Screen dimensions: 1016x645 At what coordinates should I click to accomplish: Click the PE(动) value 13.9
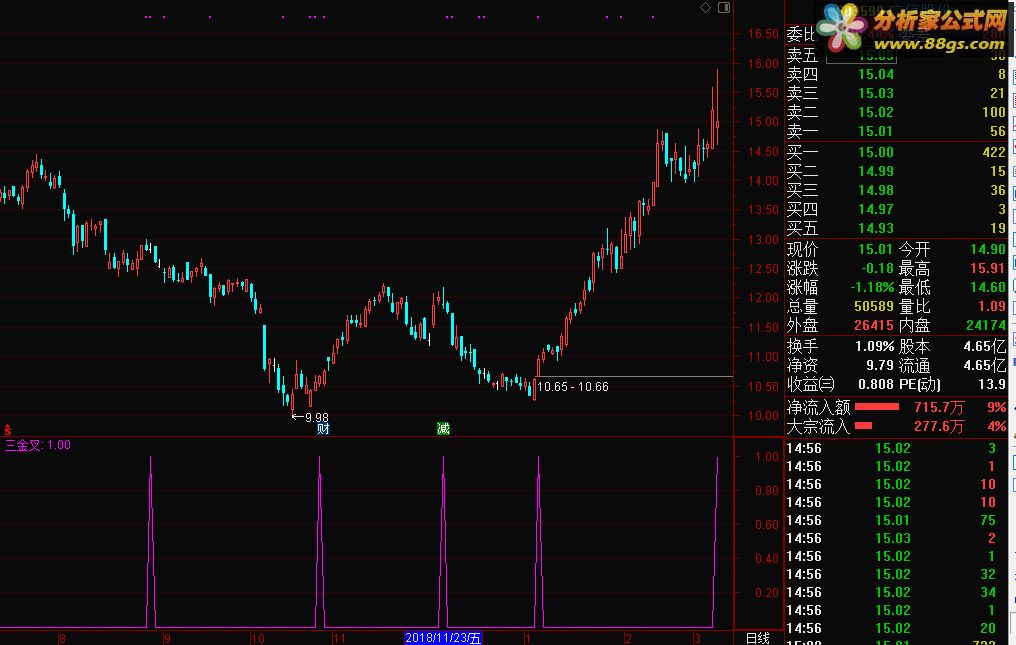pyautogui.click(x=992, y=384)
